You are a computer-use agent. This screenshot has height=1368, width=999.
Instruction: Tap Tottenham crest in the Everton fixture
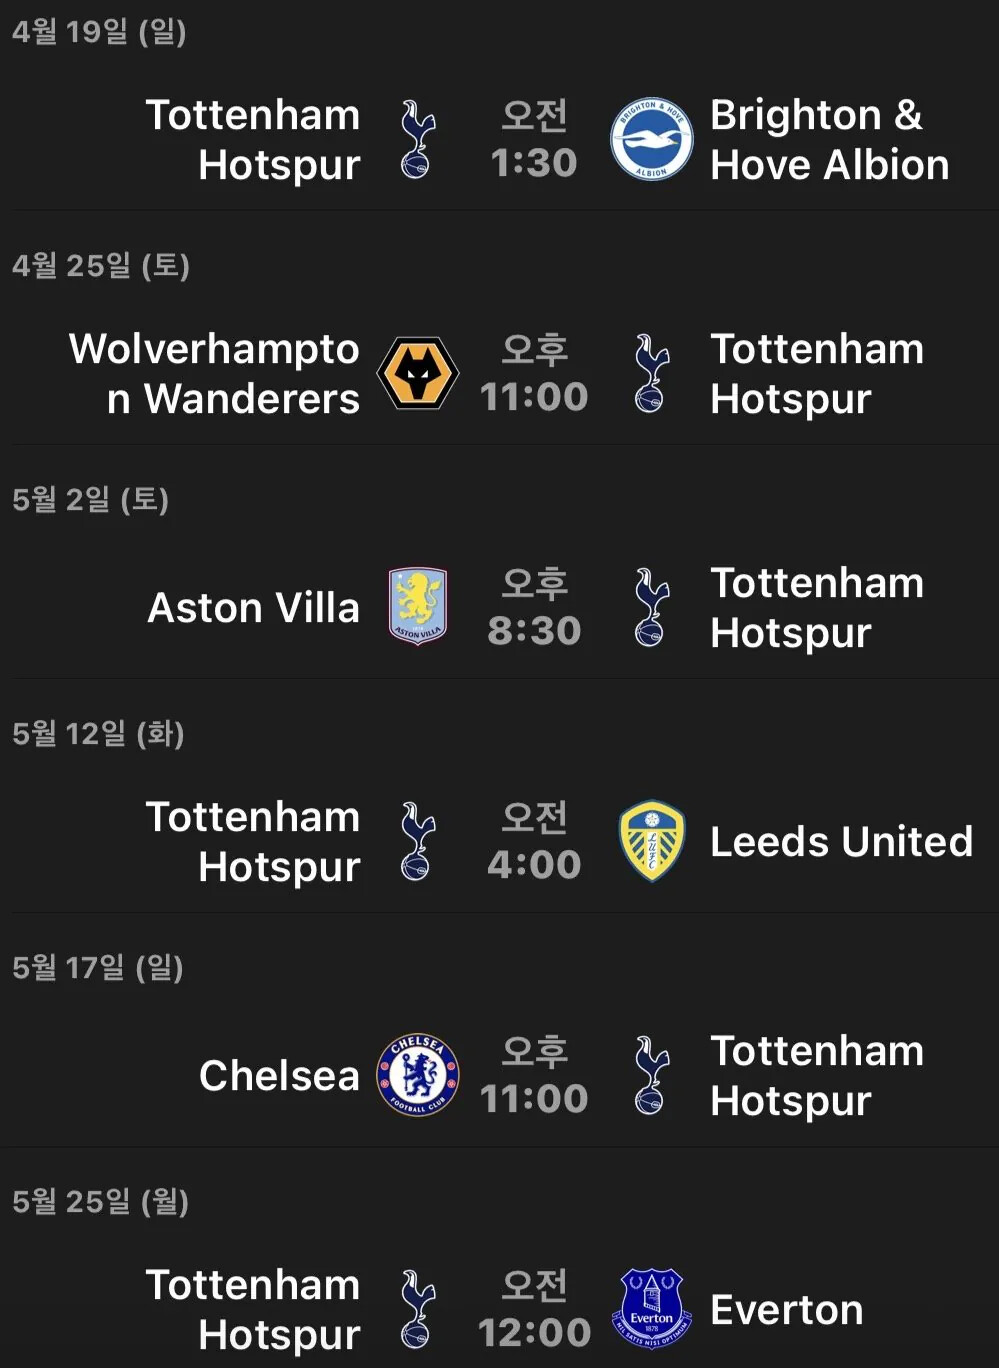418,1308
